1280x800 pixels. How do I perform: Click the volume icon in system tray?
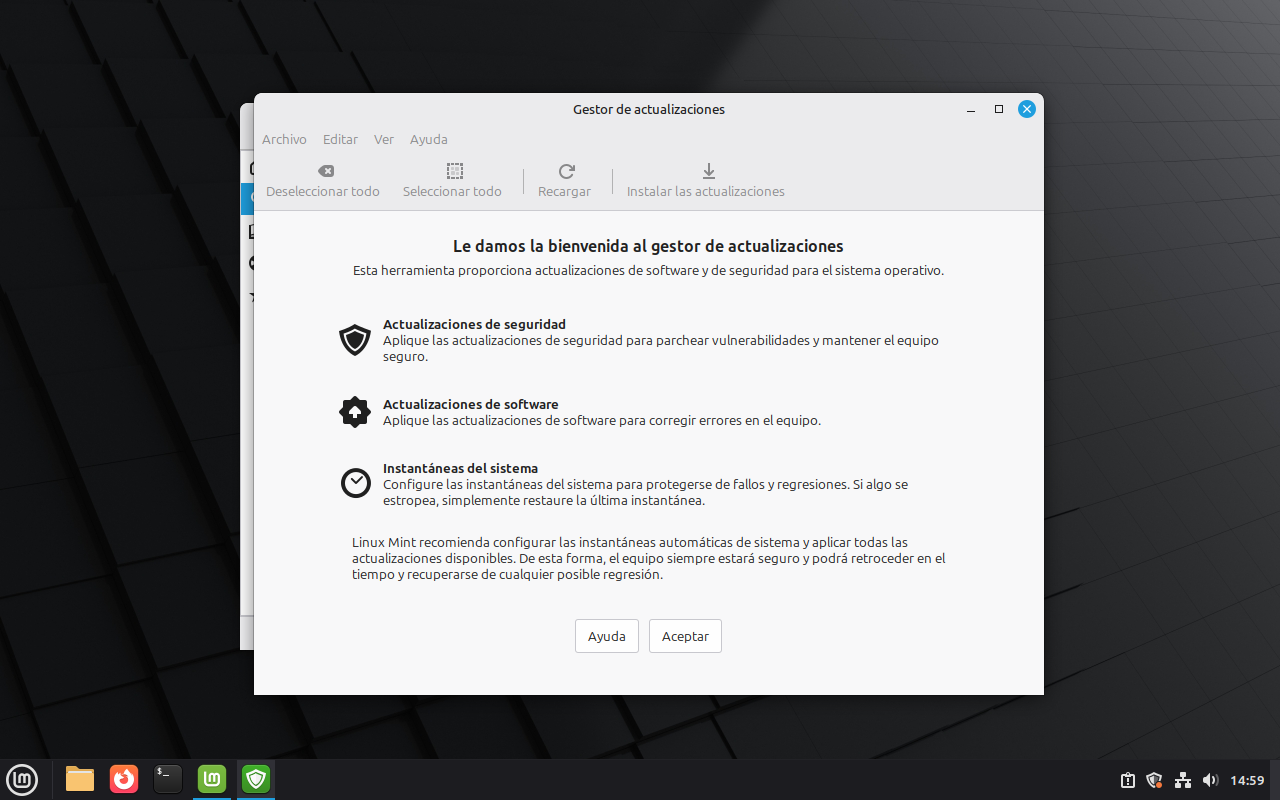click(1210, 780)
